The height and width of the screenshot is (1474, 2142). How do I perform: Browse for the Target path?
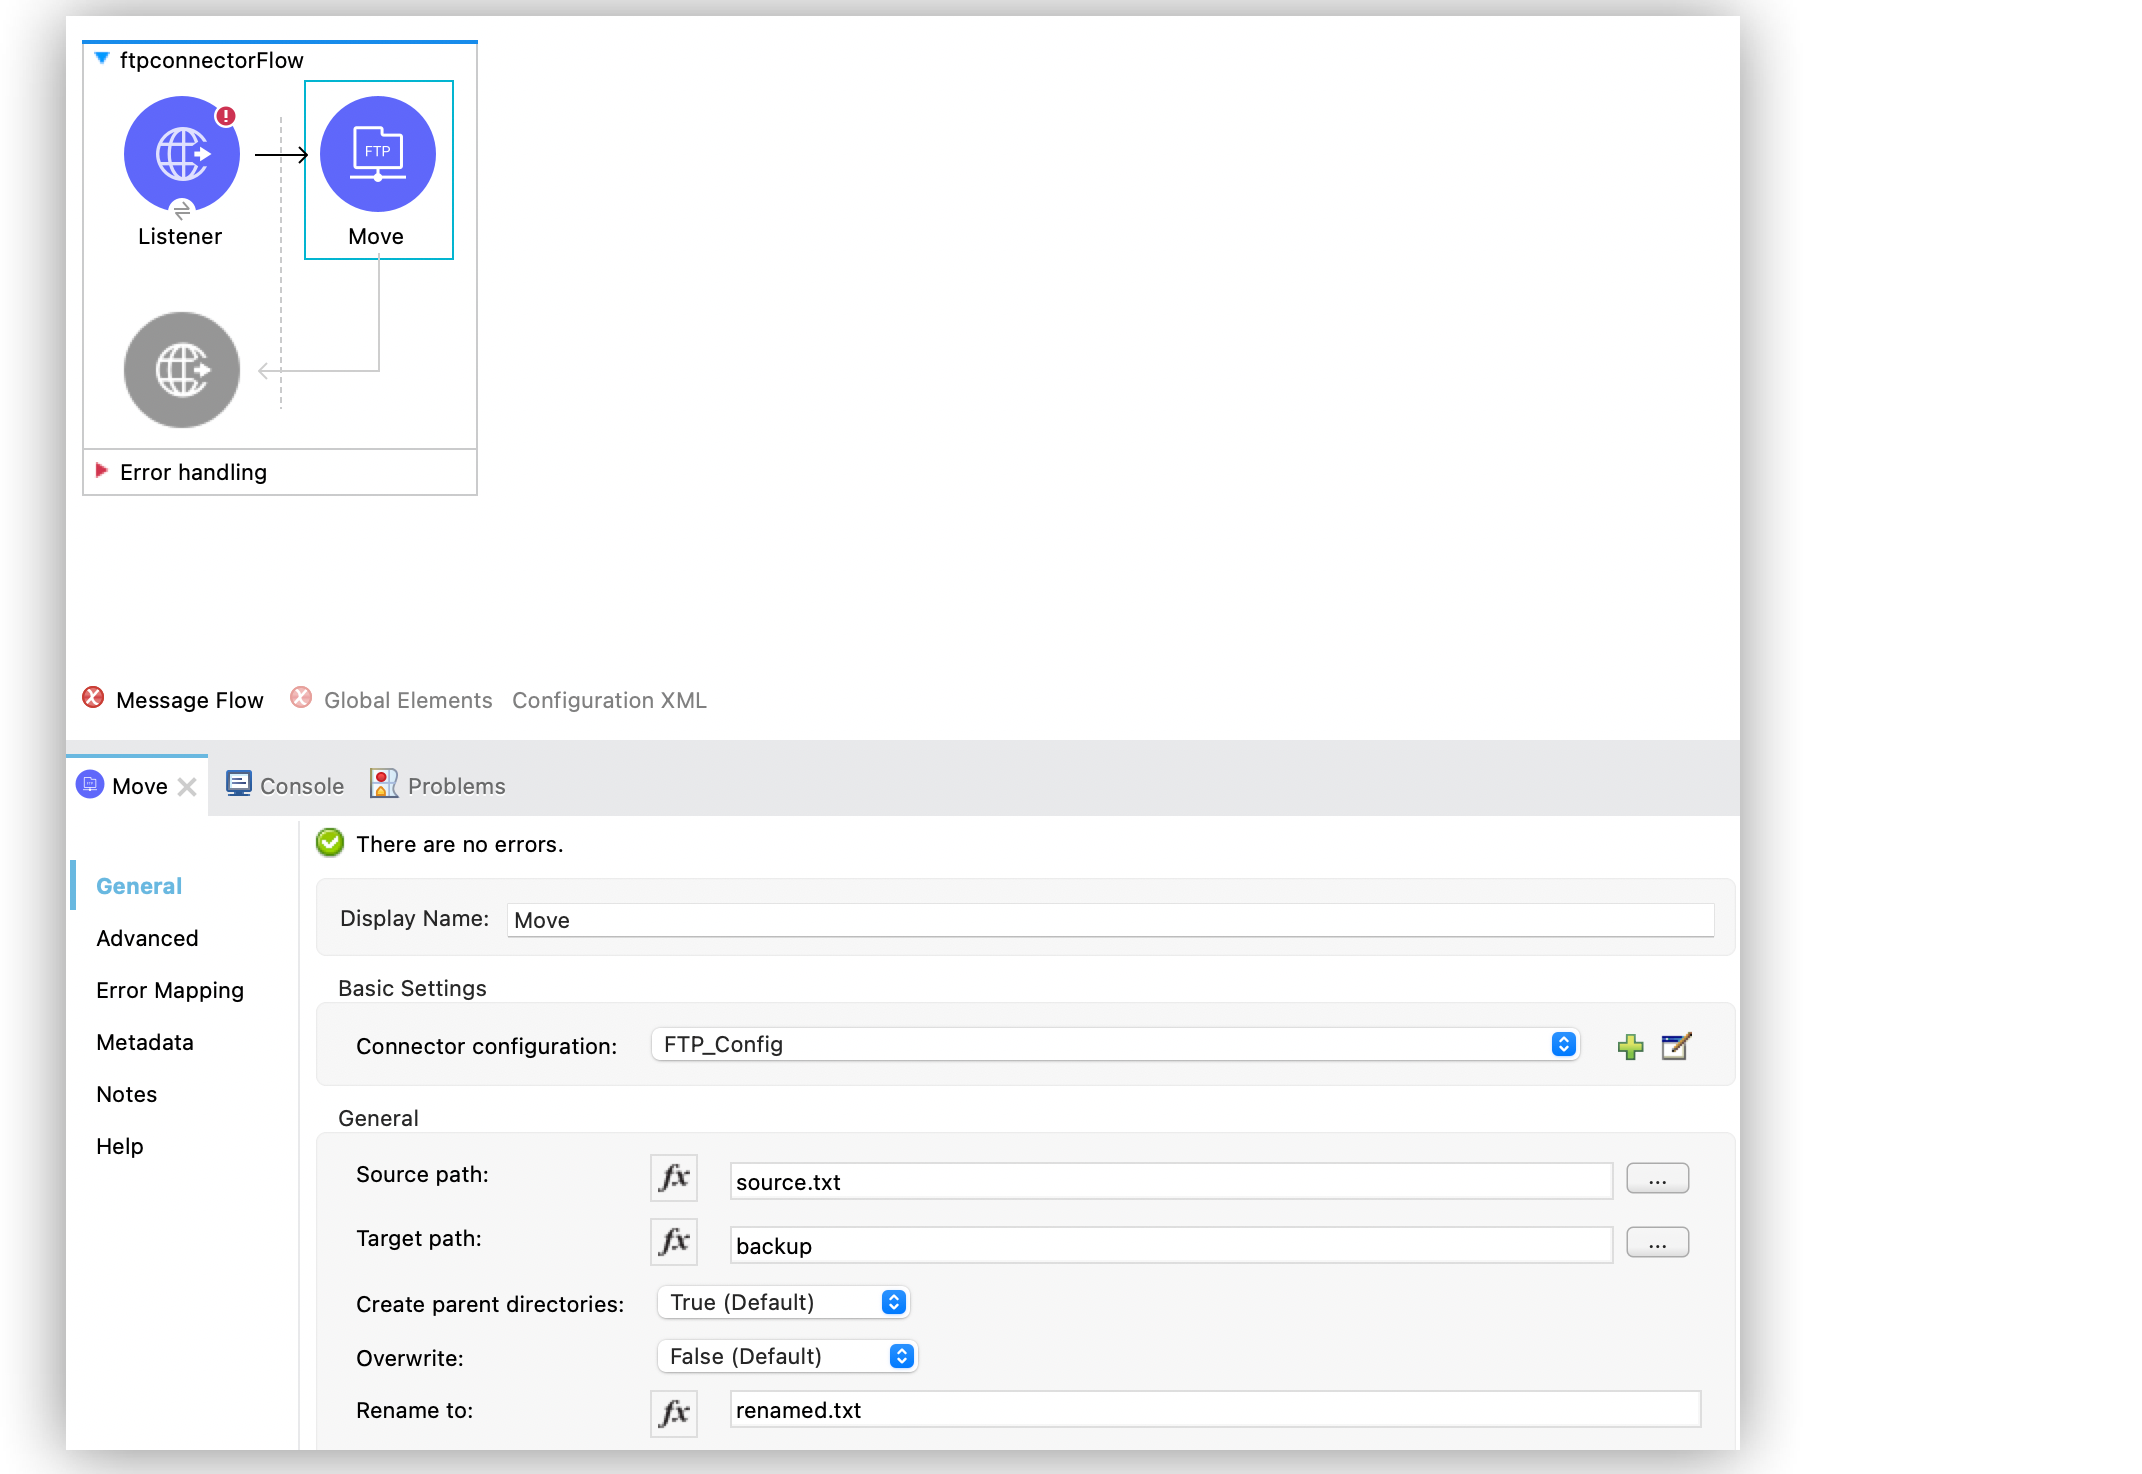point(1657,1242)
